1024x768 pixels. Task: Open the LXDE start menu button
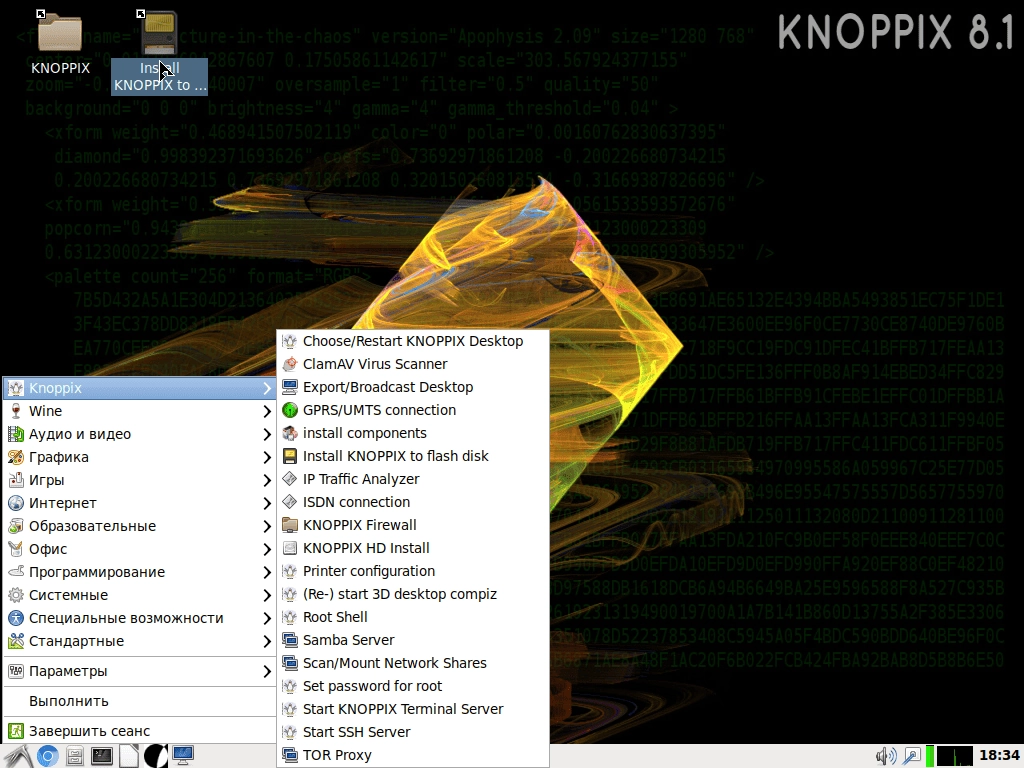[17, 756]
